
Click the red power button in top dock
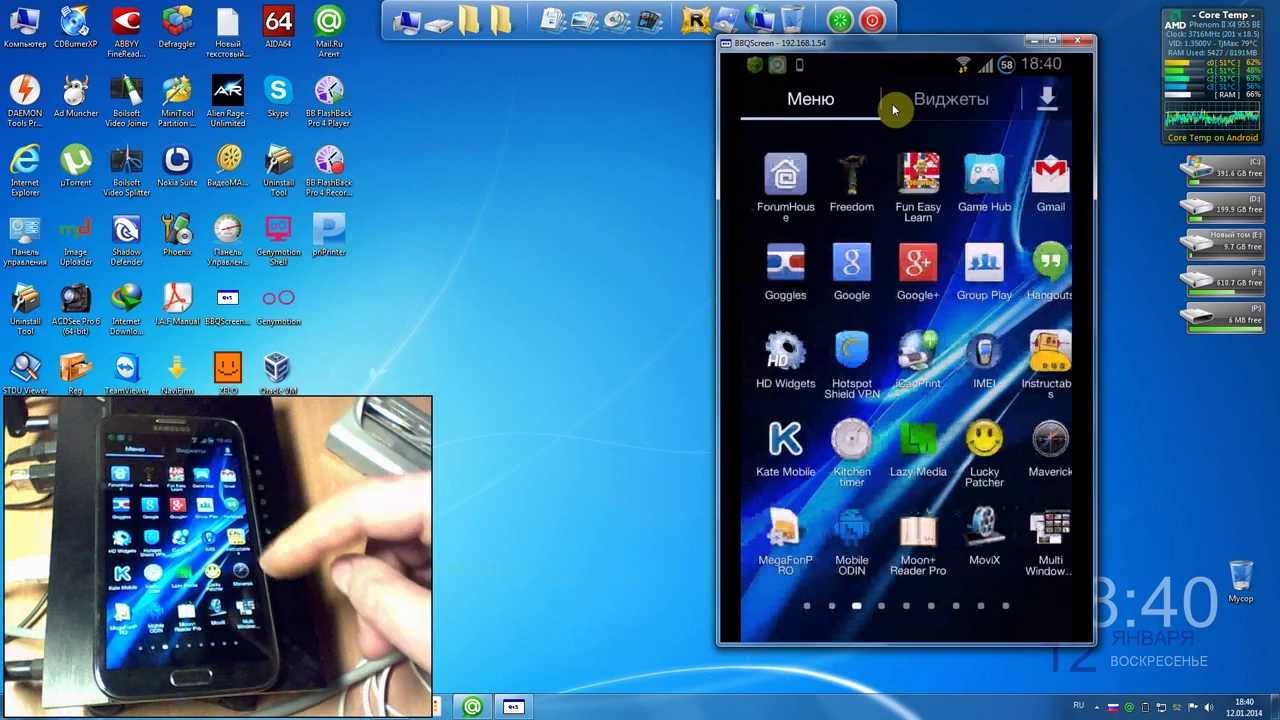pyautogui.click(x=872, y=19)
